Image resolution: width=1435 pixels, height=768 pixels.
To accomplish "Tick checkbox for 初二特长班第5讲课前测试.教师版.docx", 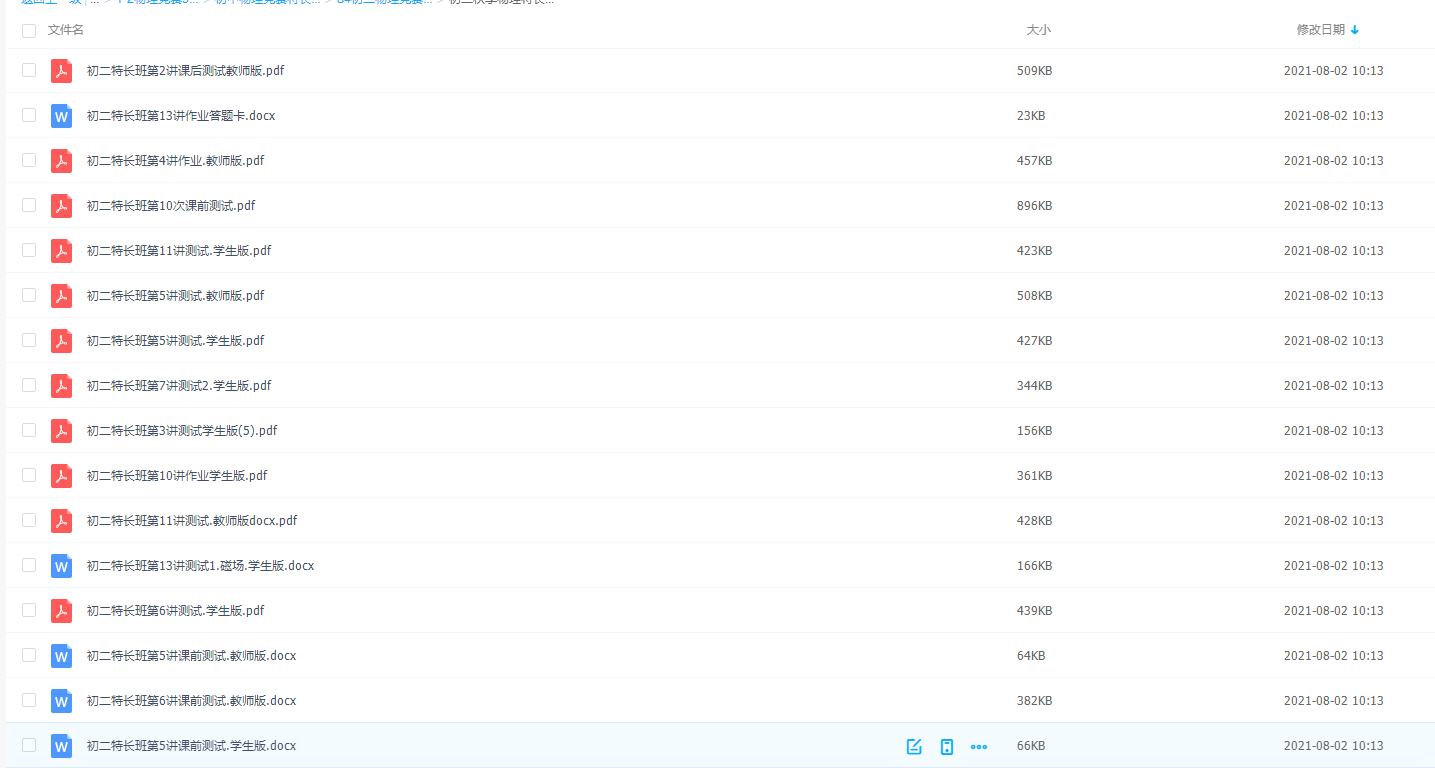I will [x=29, y=655].
